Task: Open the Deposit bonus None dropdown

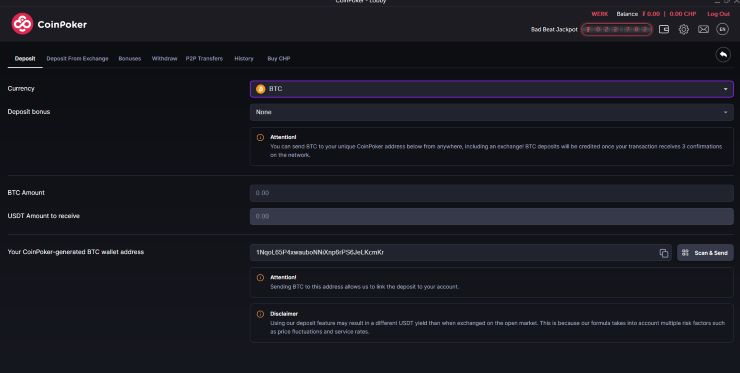Action: (x=491, y=112)
